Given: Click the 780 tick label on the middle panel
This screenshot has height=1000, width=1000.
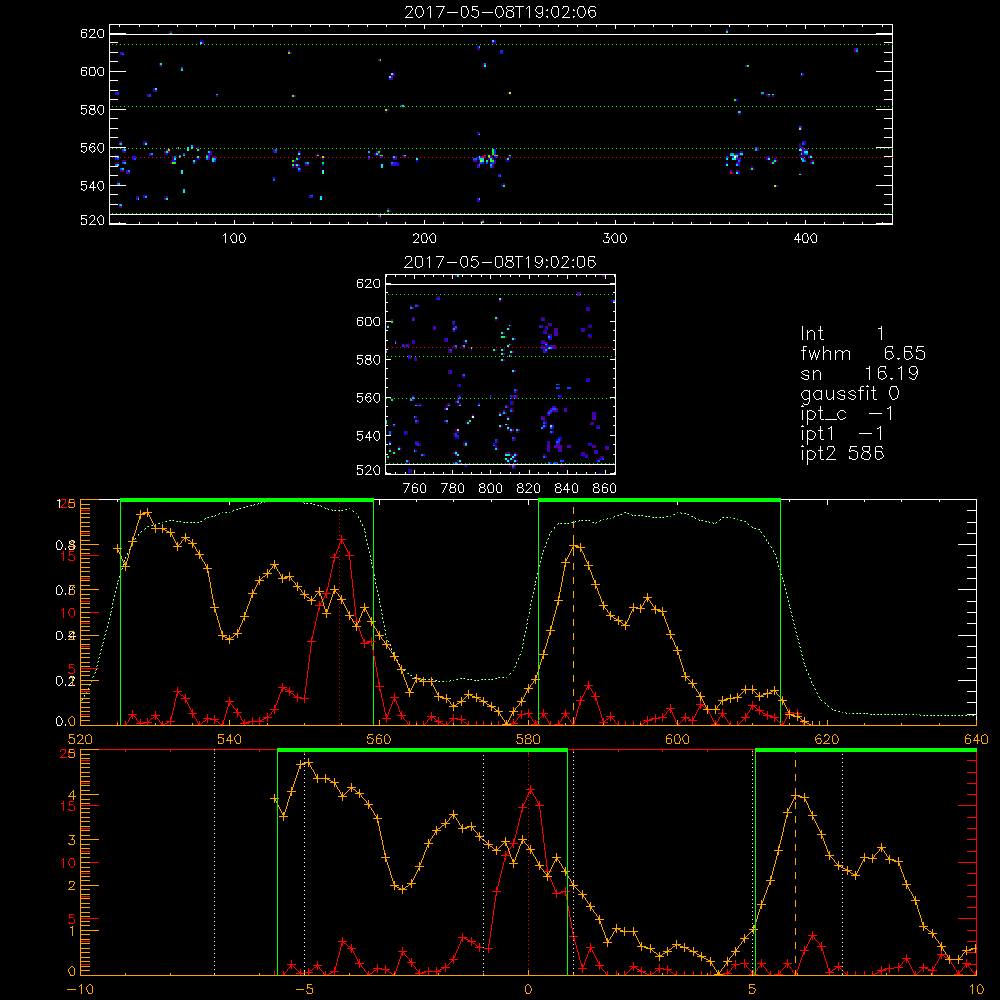Looking at the screenshot, I should (453, 489).
